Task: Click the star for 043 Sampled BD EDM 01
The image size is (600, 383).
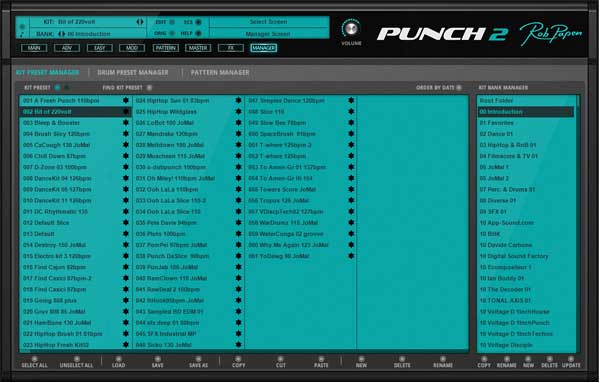Action: (x=238, y=311)
